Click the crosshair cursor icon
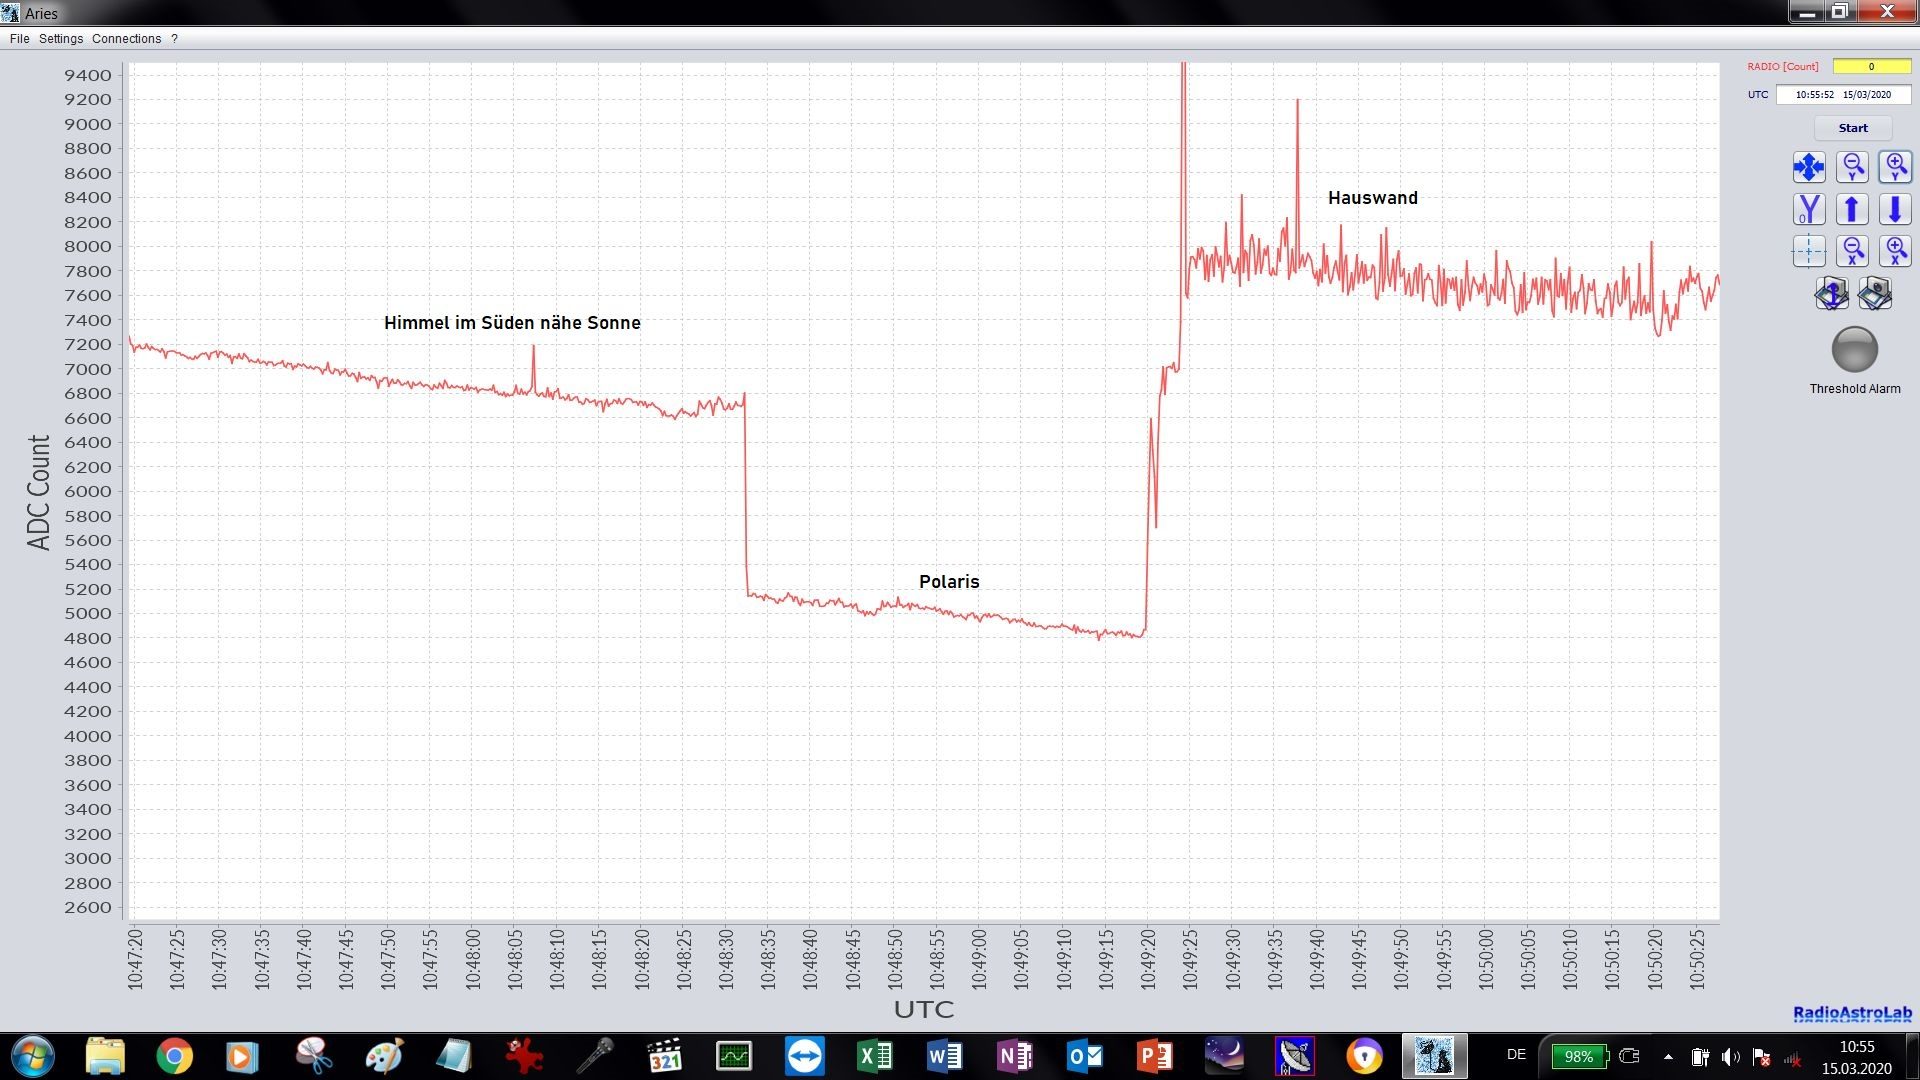The height and width of the screenshot is (1080, 1920). 1809,251
